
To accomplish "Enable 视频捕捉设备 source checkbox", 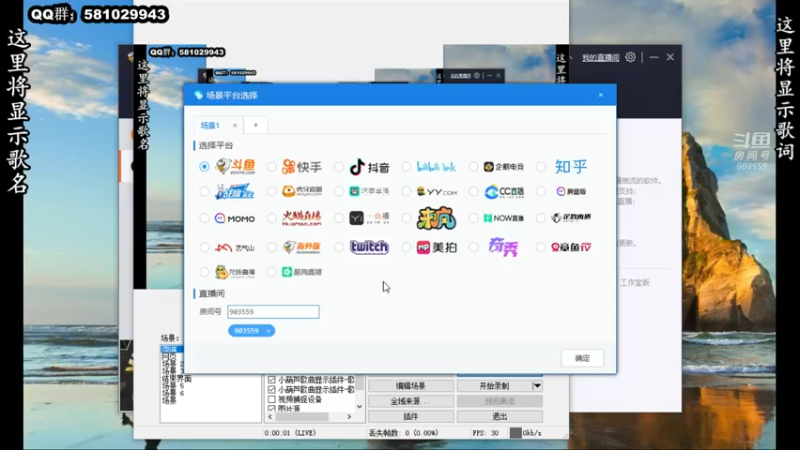I will pos(271,399).
